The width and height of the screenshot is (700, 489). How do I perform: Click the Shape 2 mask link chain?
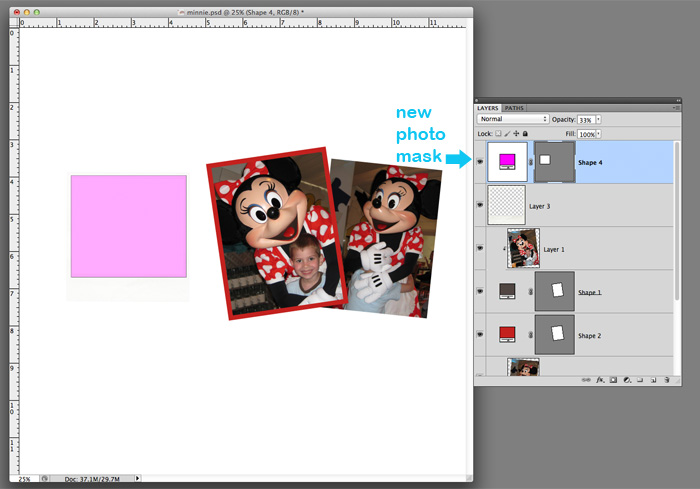point(531,334)
